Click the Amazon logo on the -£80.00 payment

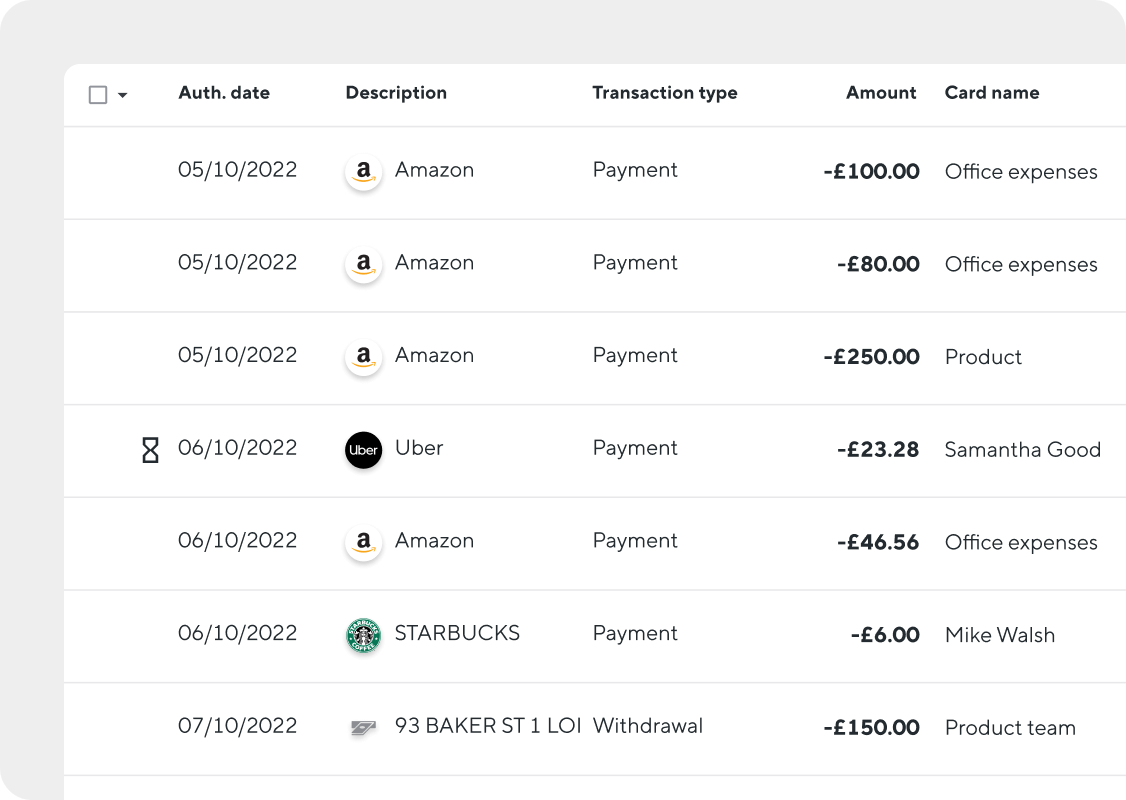click(363, 265)
